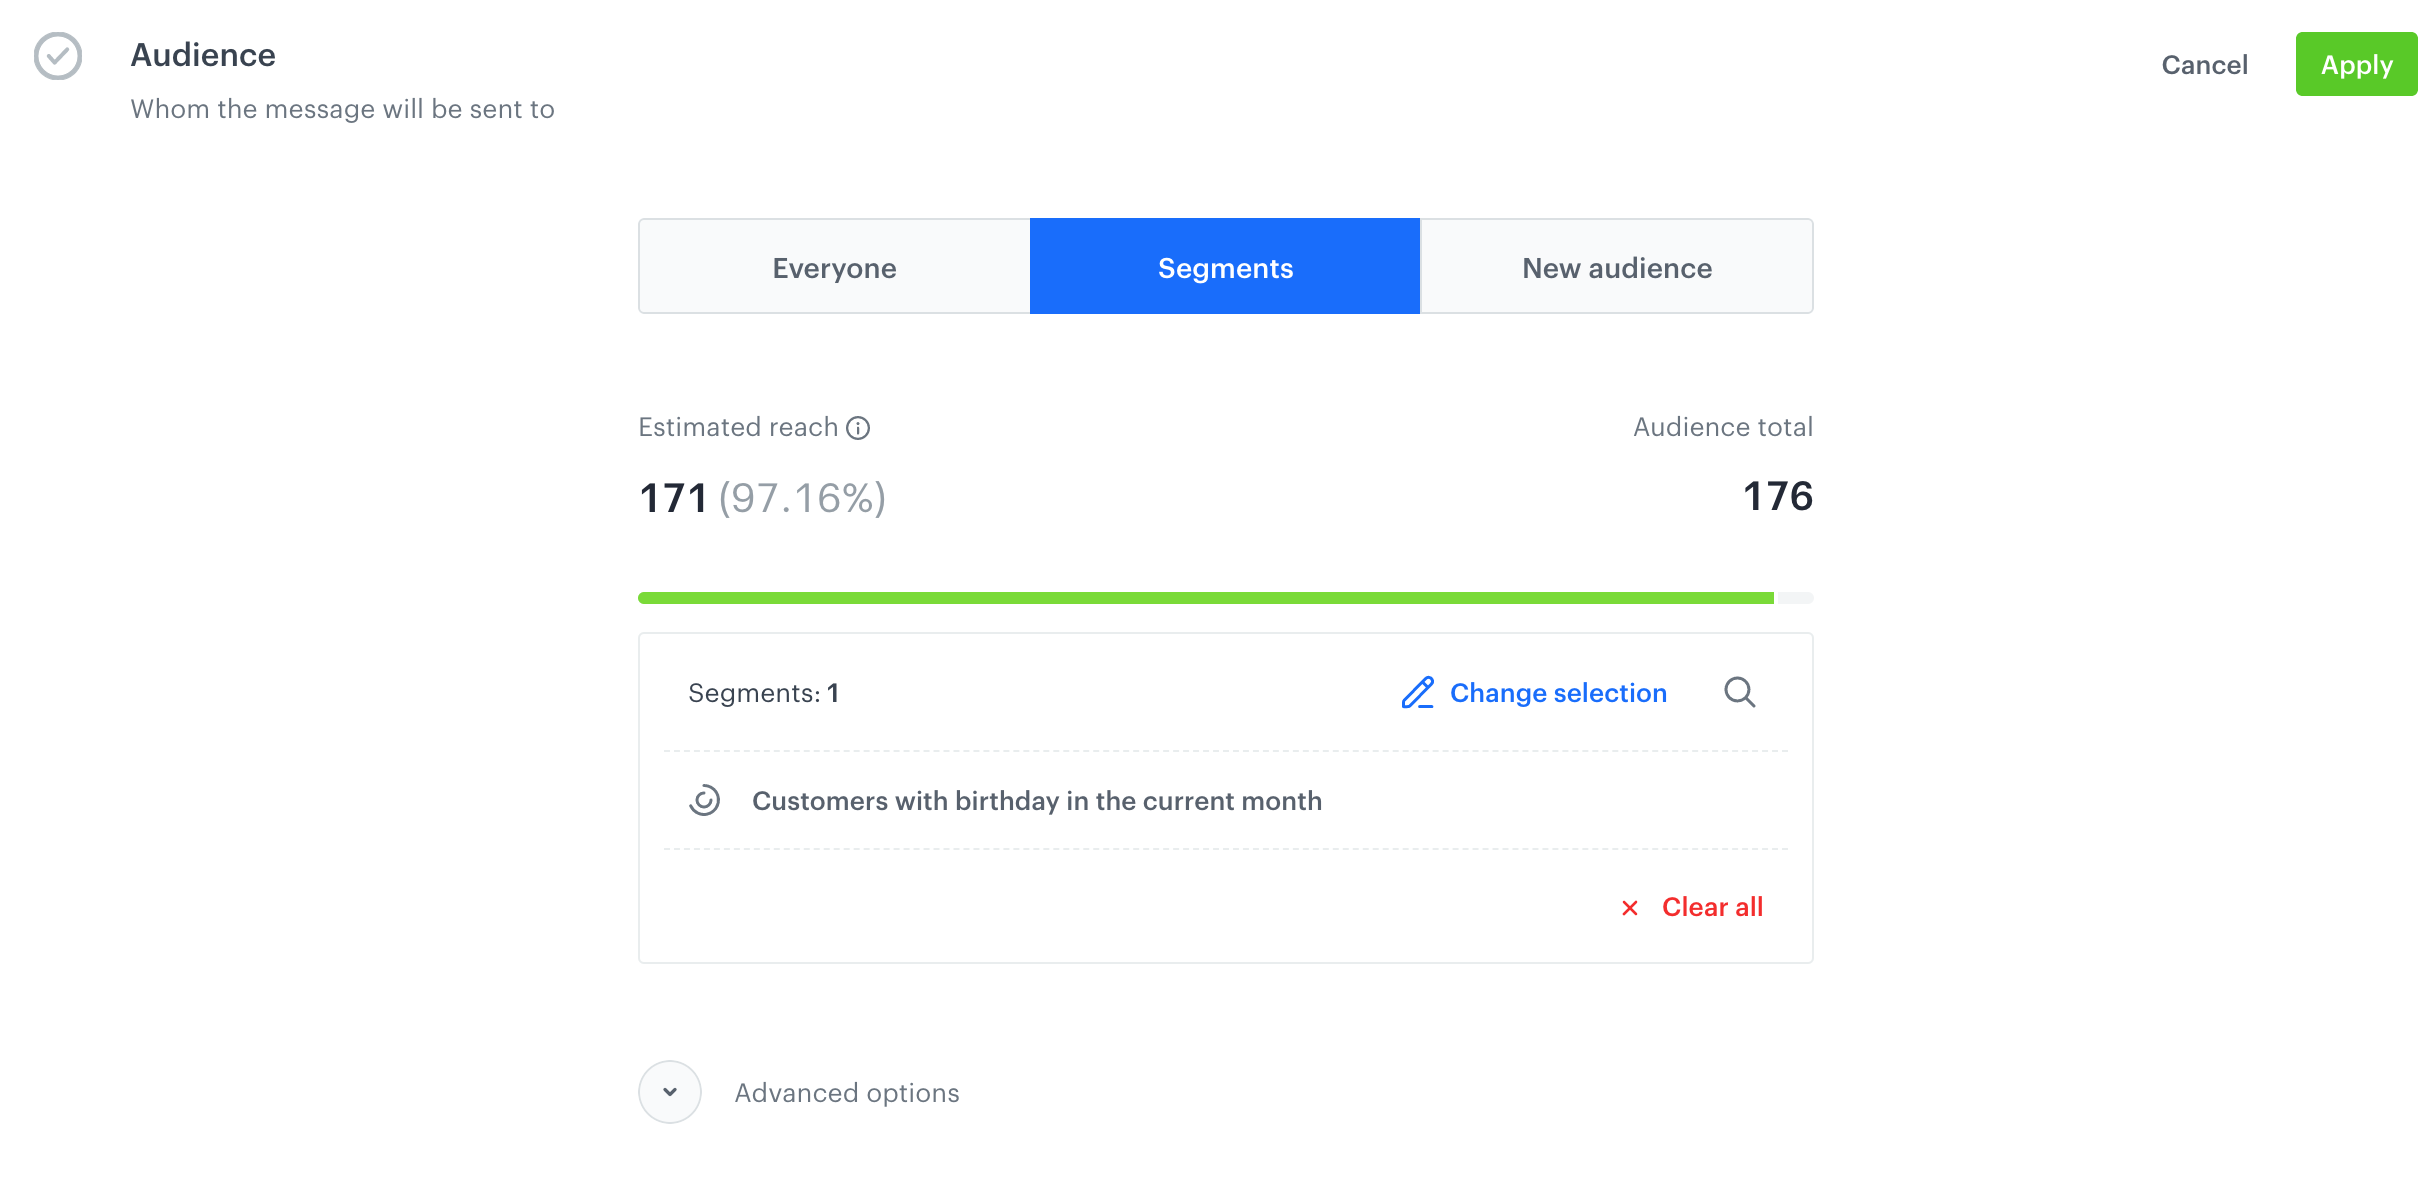This screenshot has width=2436, height=1184.
Task: Expand Advanced options chevron circle
Action: (670, 1092)
